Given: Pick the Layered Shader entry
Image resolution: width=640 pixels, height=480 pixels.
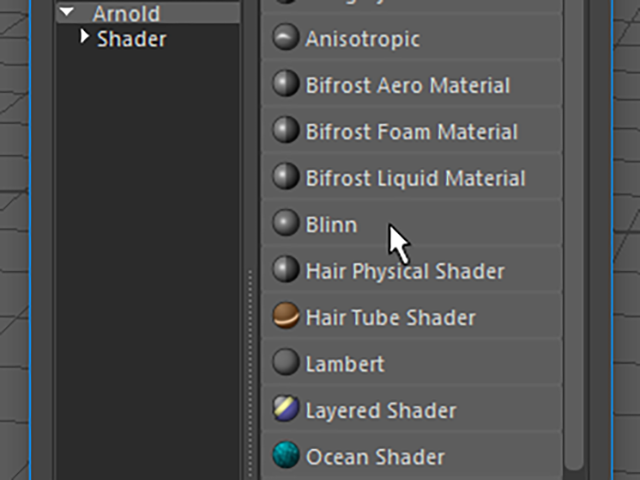Looking at the screenshot, I should tap(411, 409).
